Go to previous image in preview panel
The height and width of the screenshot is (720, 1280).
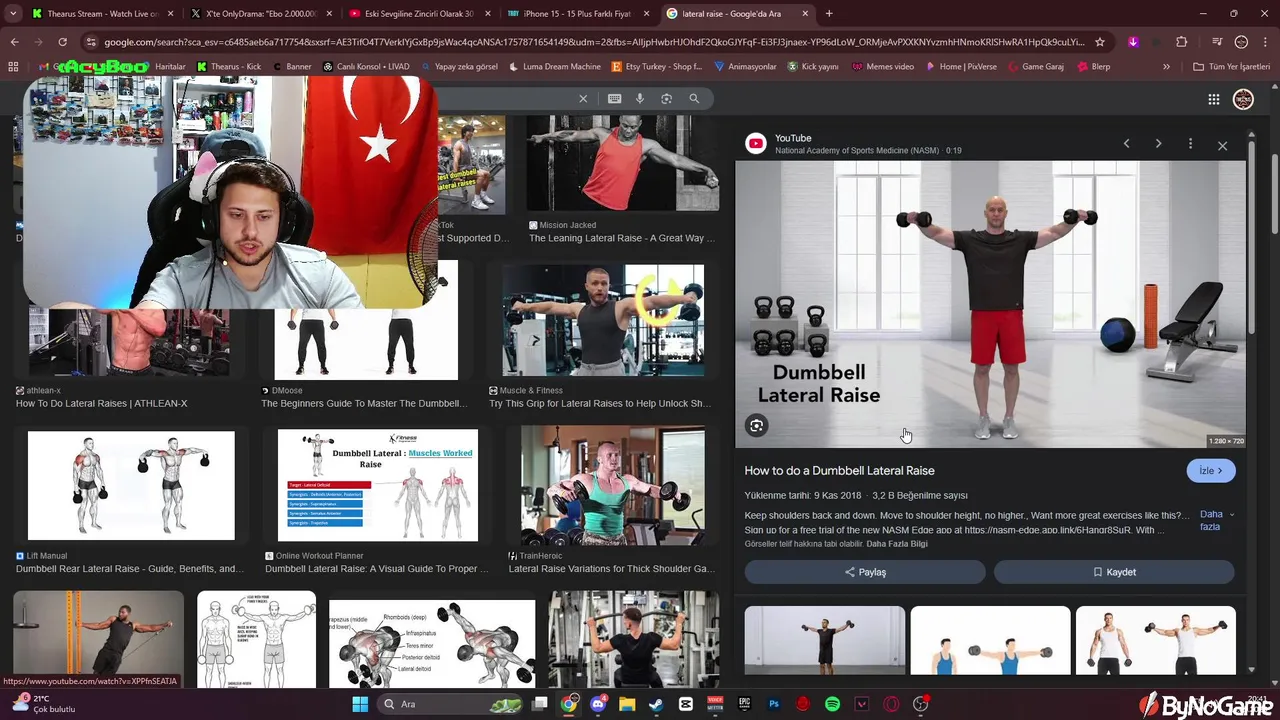coord(1126,144)
